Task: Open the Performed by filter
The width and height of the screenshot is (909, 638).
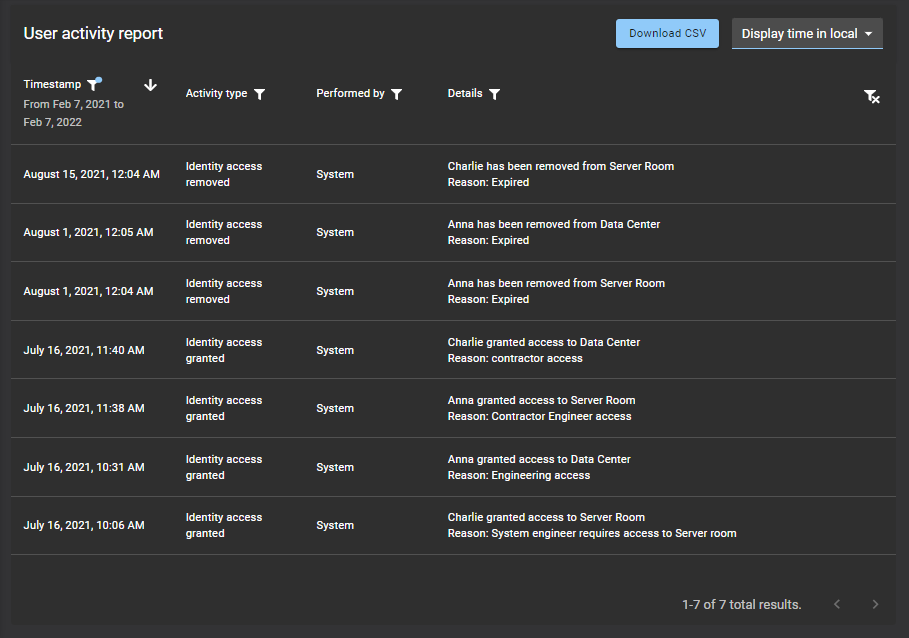Action: pyautogui.click(x=397, y=94)
